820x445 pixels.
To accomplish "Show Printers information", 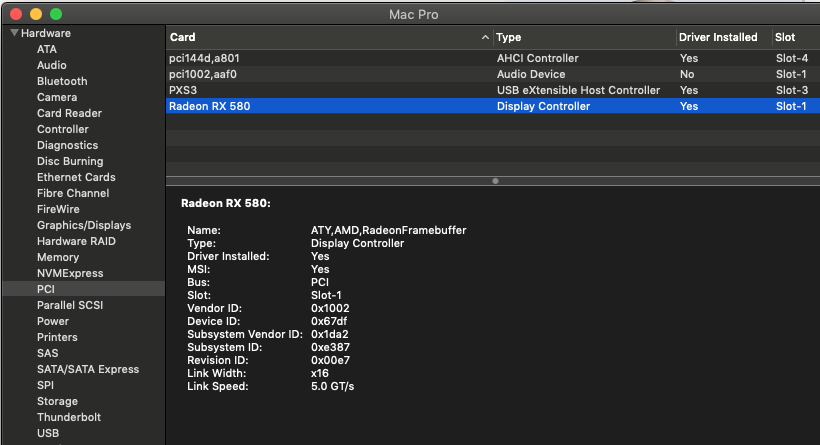I will coord(57,337).
